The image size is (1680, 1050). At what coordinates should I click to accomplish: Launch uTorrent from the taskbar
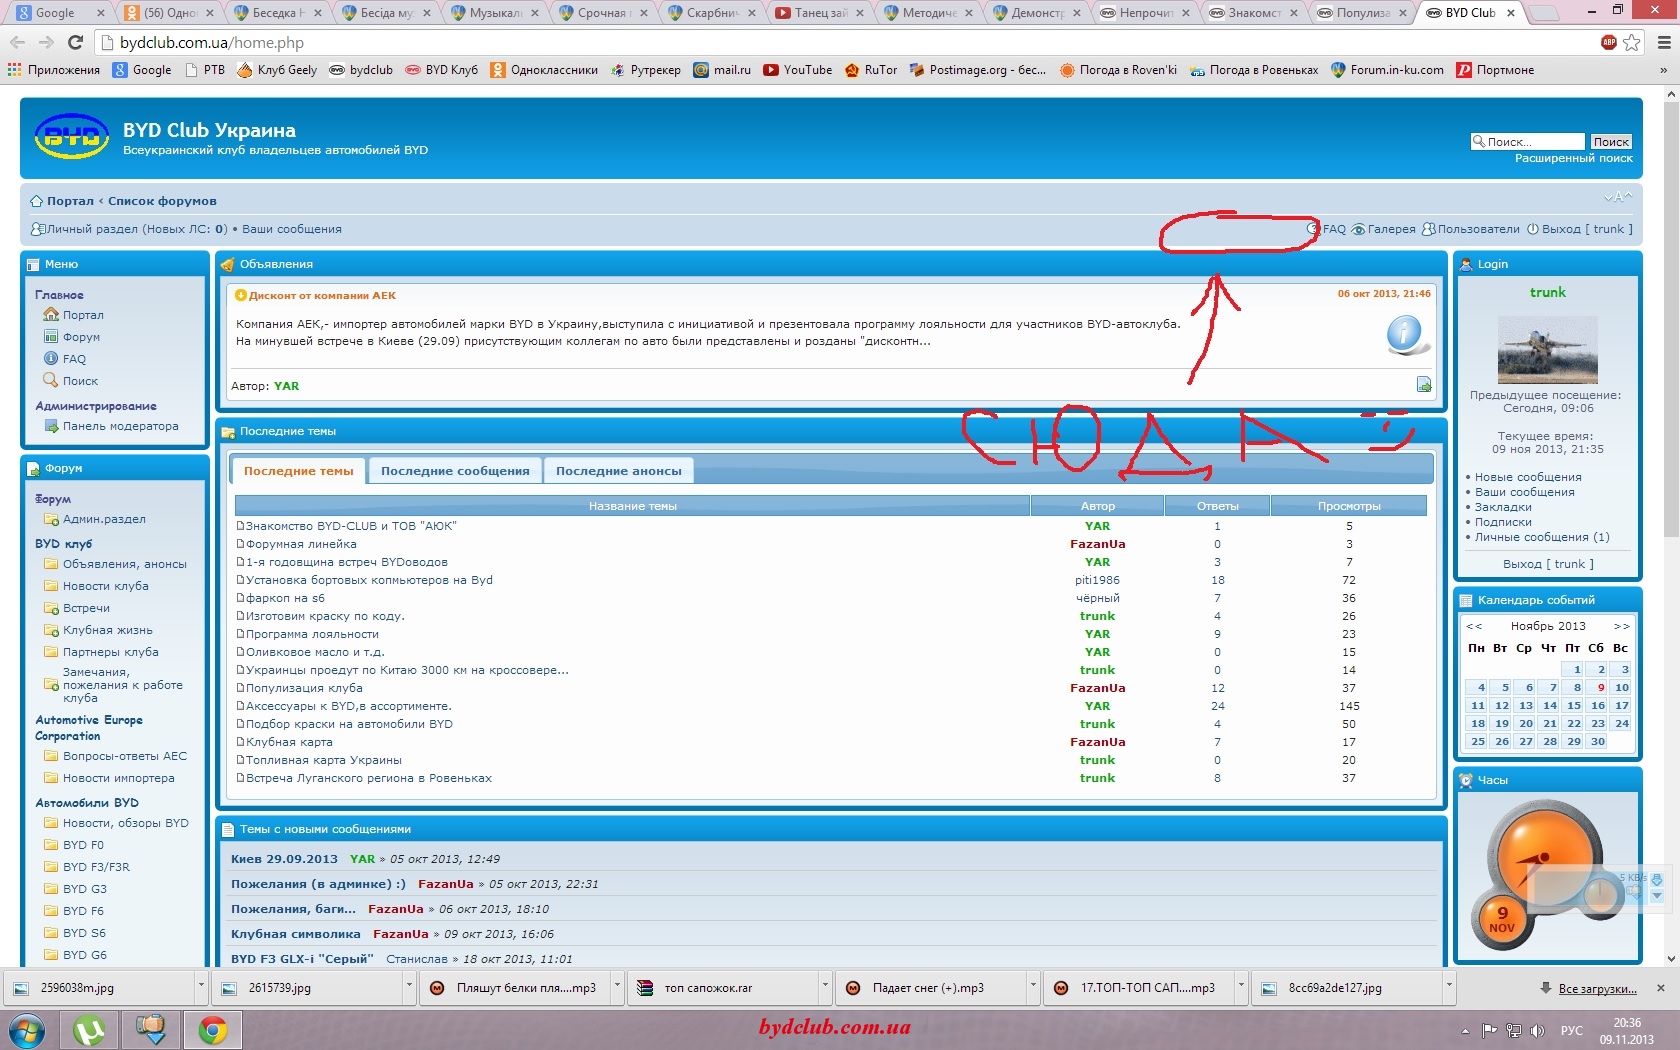90,1029
